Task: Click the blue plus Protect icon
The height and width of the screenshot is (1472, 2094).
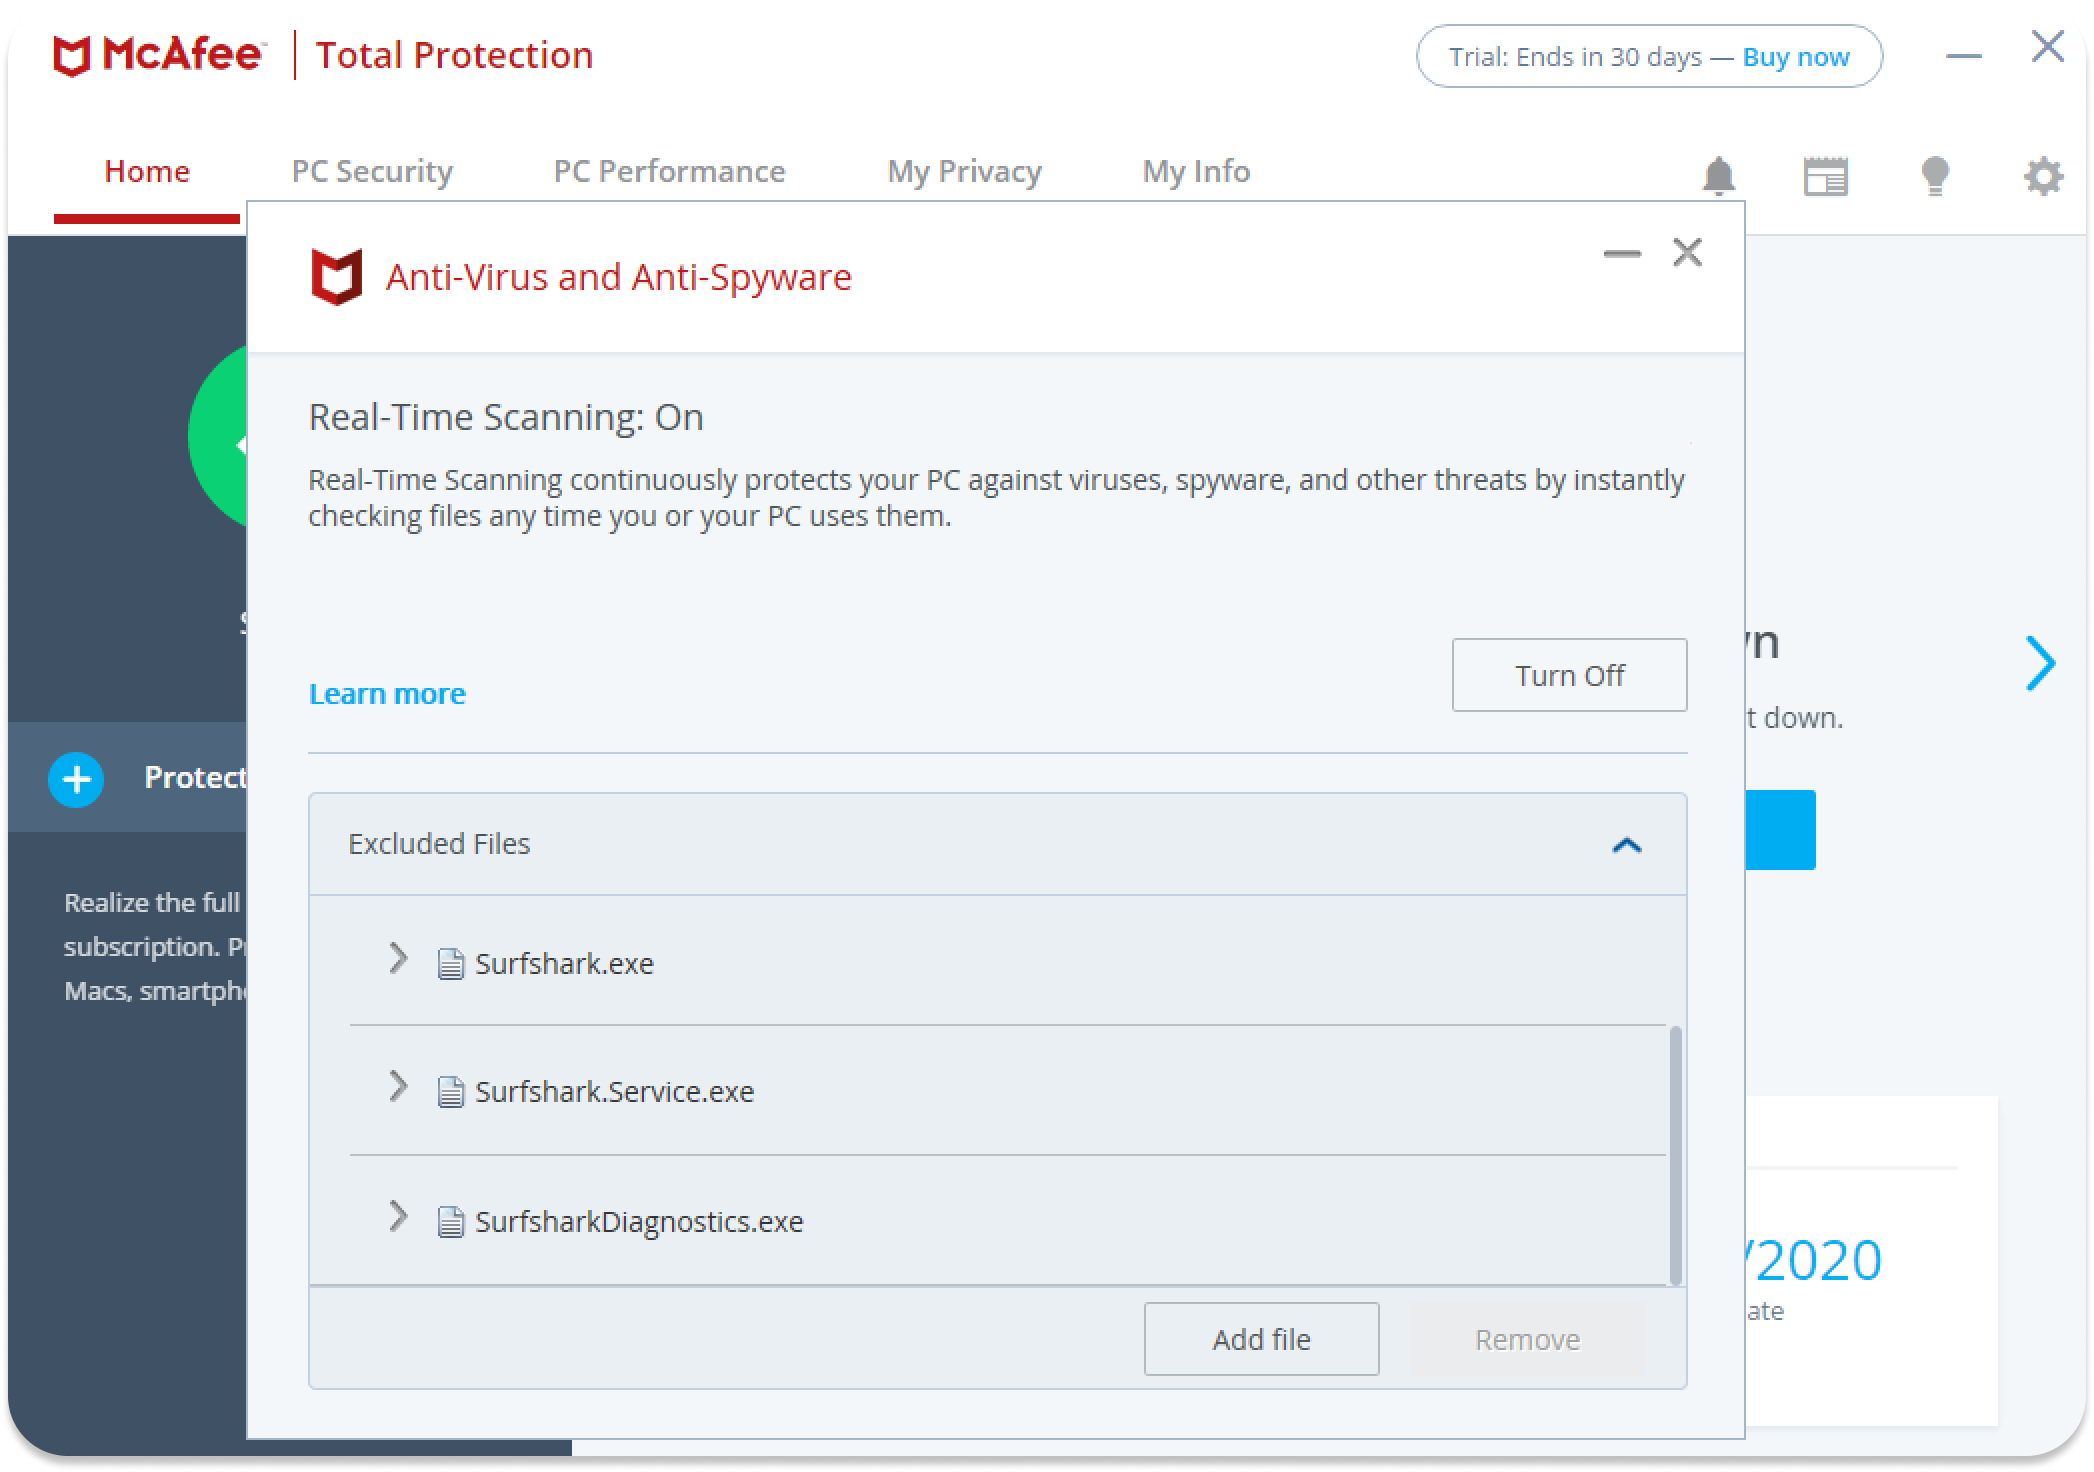Action: (76, 779)
